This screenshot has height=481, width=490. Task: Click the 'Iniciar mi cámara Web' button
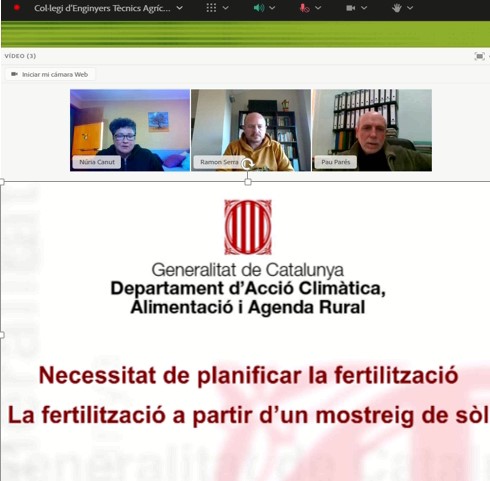[50, 74]
